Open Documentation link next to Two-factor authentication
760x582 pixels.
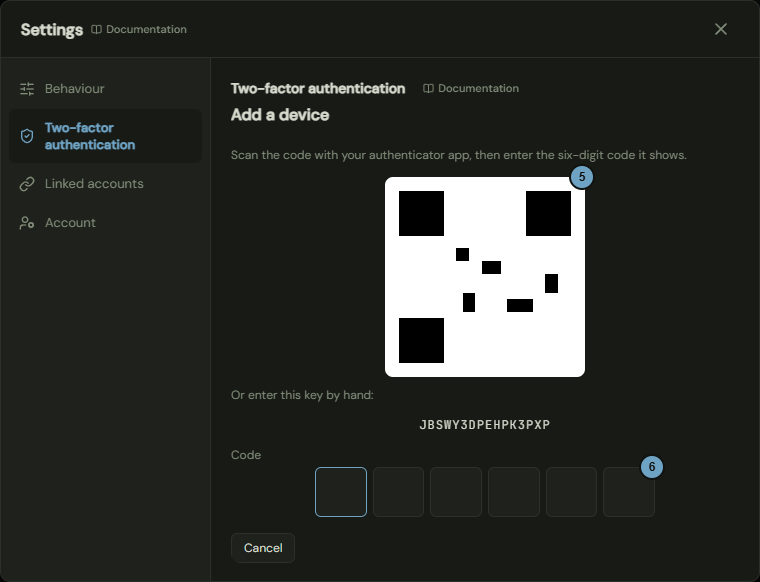tap(471, 89)
